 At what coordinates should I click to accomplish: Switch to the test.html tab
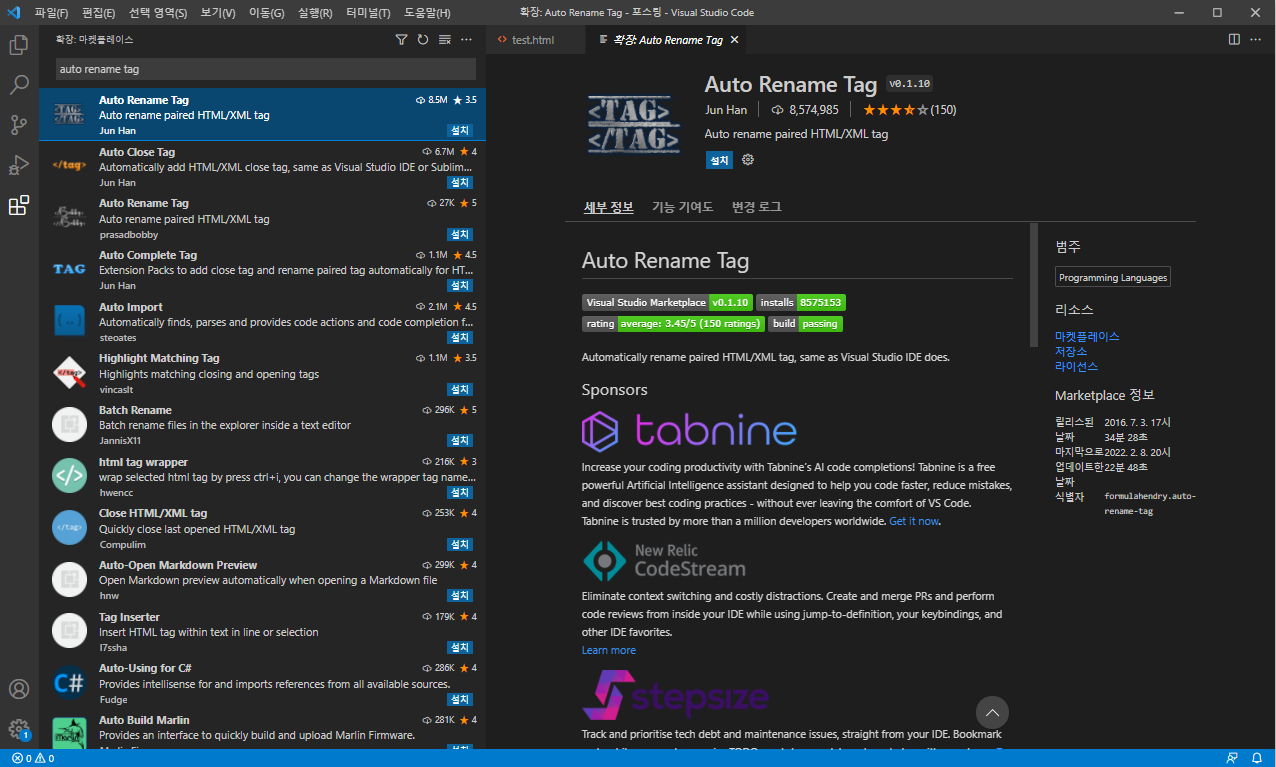[x=532, y=40]
